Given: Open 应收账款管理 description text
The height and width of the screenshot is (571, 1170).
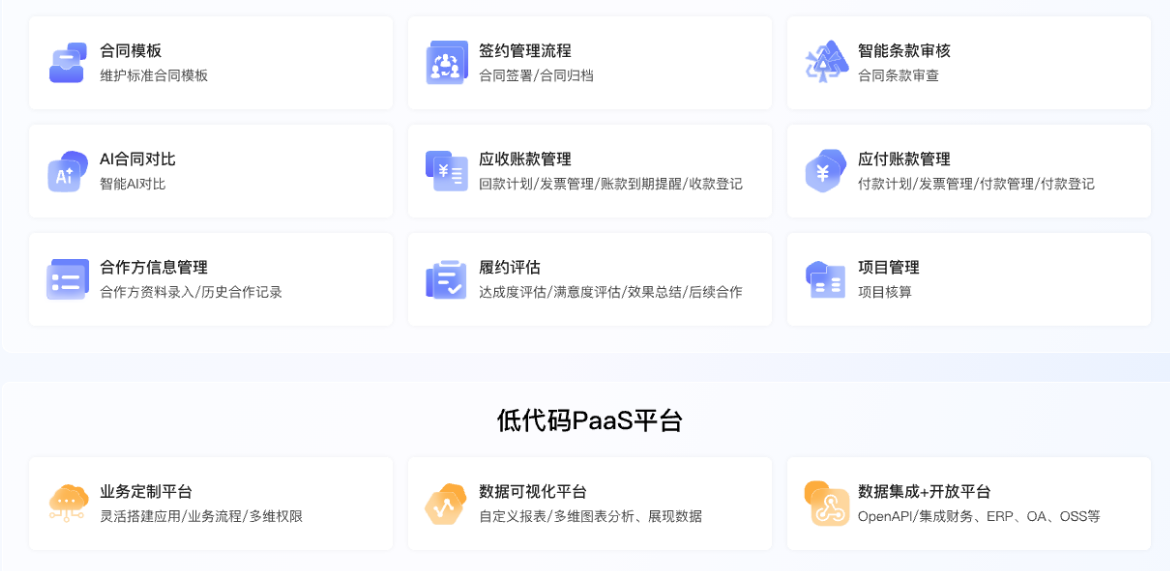Looking at the screenshot, I should coord(610,184).
